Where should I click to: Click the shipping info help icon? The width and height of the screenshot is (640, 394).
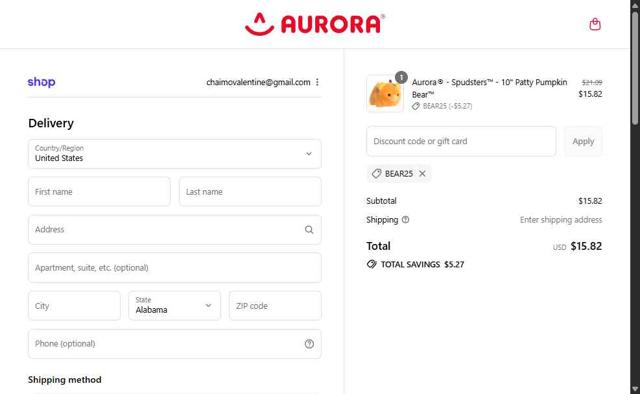(405, 220)
